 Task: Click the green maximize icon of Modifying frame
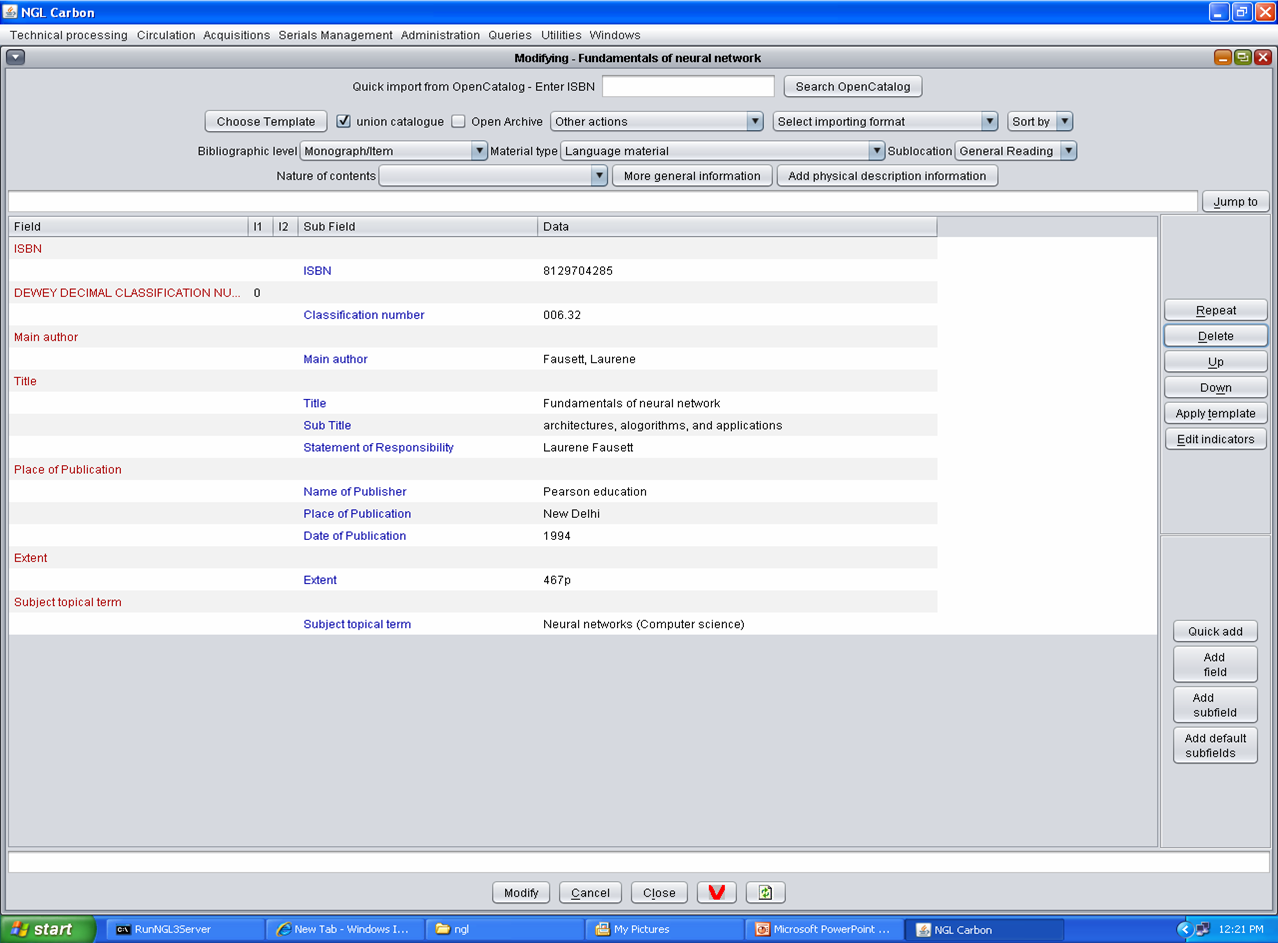(x=1242, y=58)
